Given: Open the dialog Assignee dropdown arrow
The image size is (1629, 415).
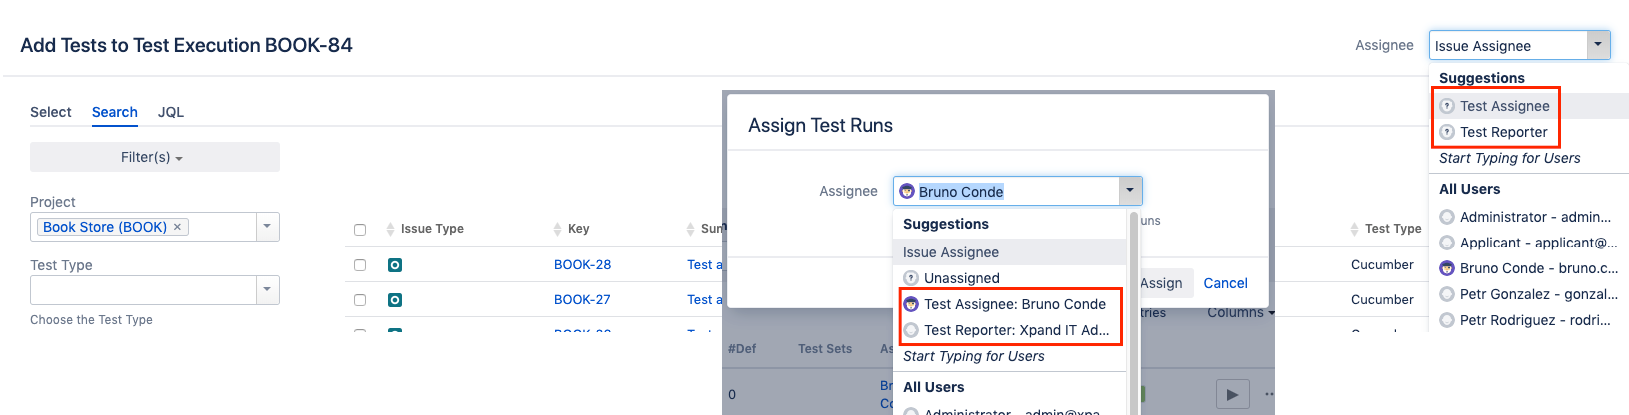Looking at the screenshot, I should (x=1130, y=190).
